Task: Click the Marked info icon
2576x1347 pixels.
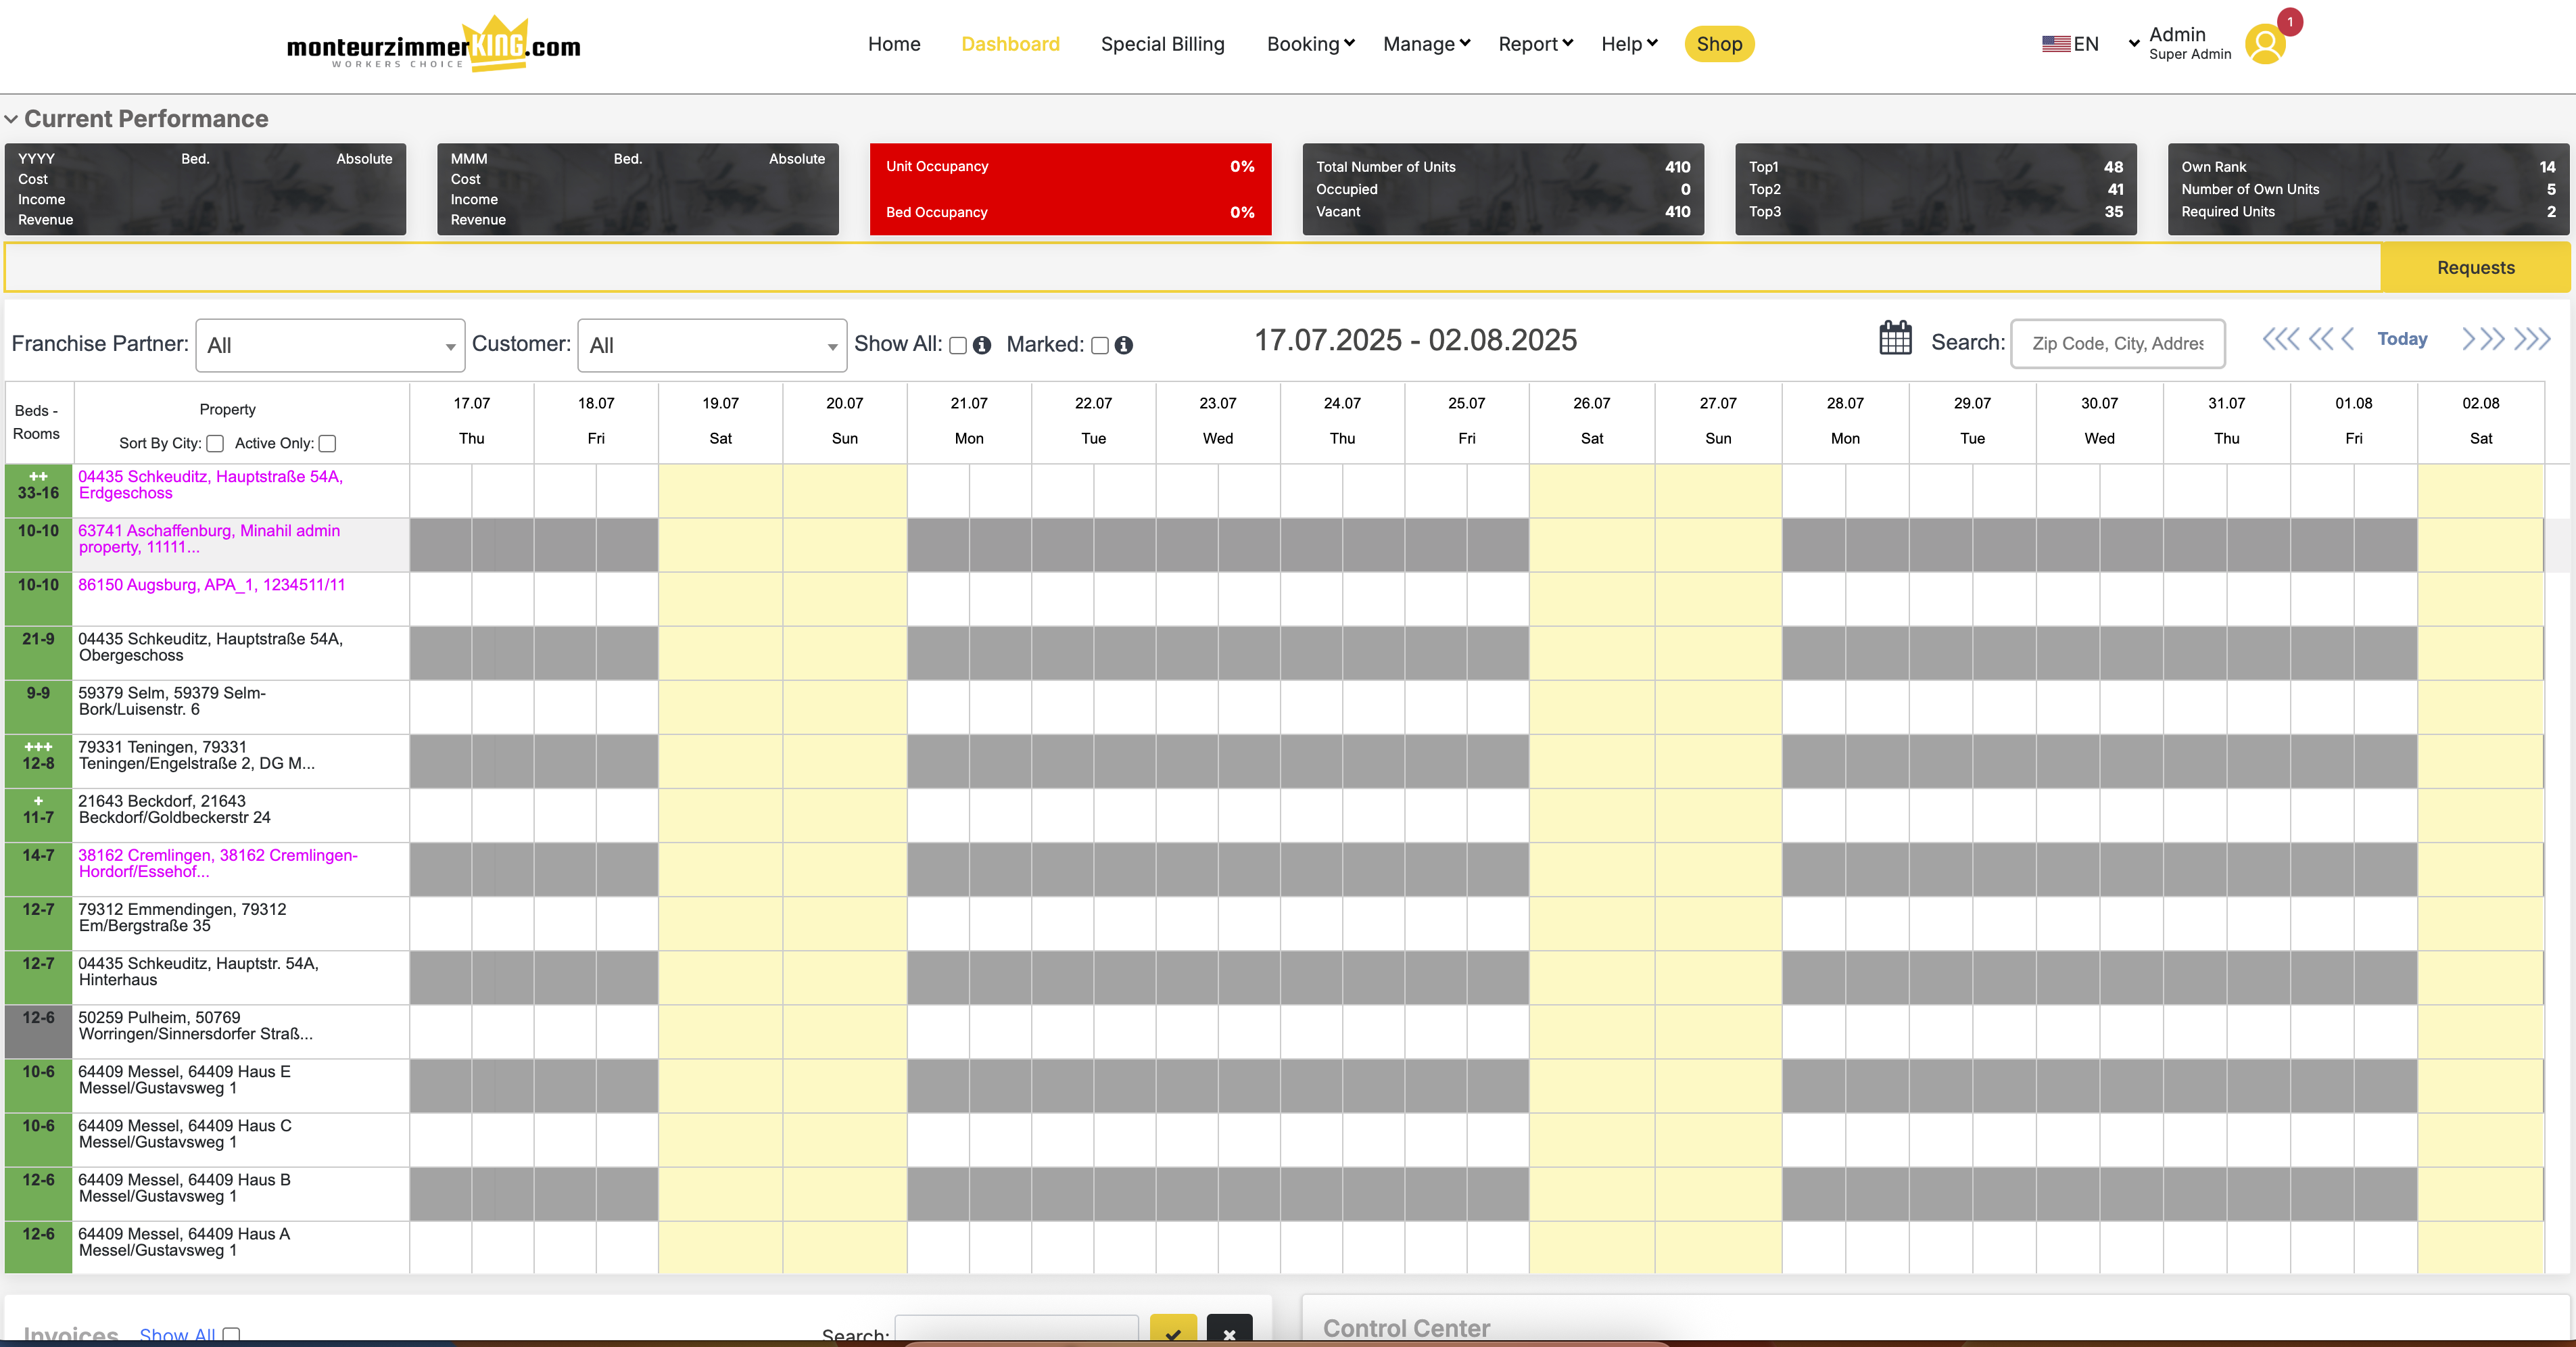Action: 1124,345
